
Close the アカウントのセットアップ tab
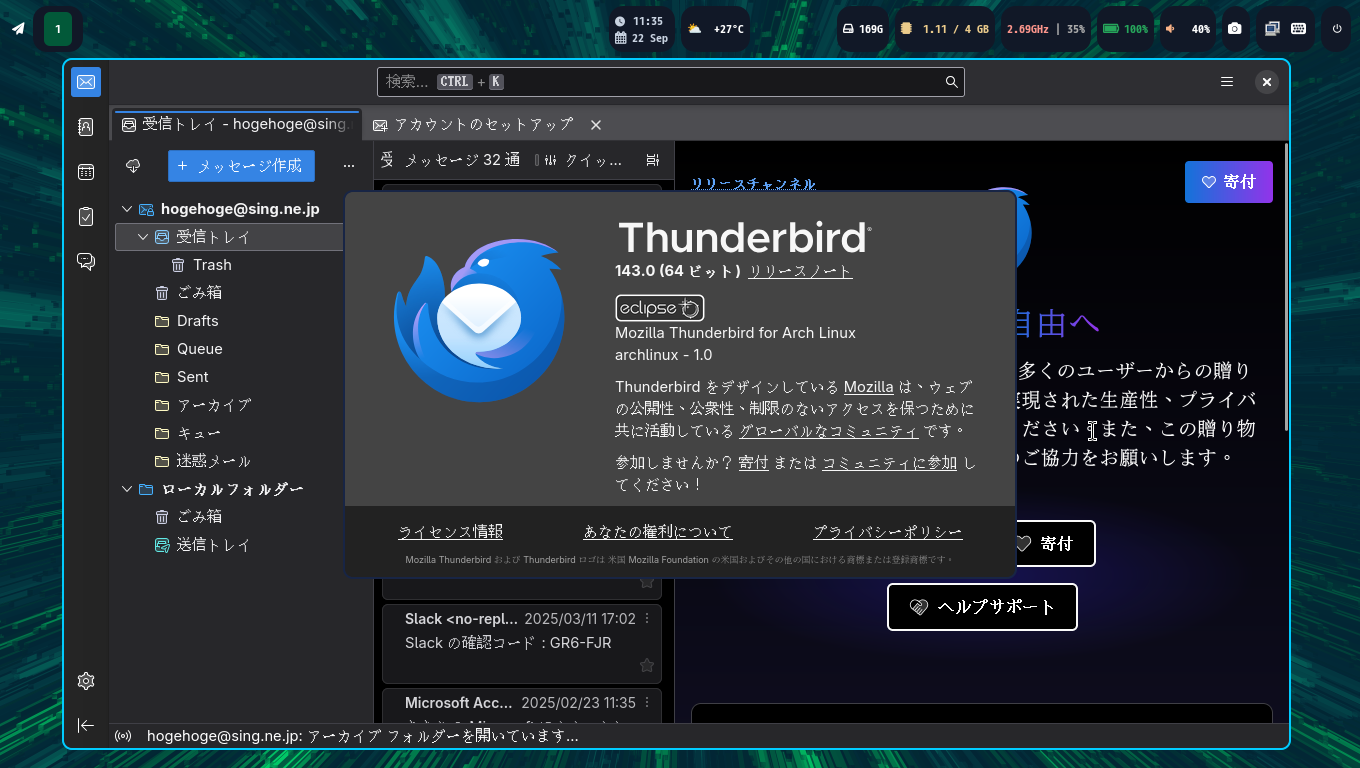pos(596,125)
